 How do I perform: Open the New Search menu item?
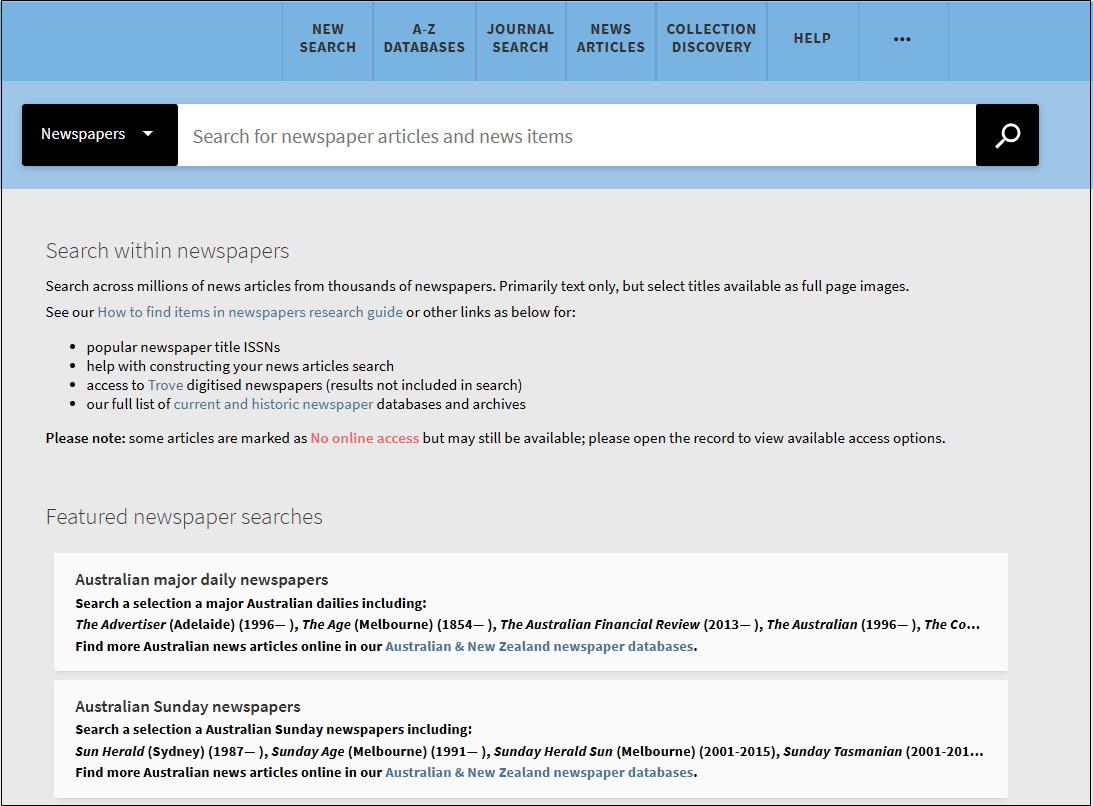click(x=327, y=39)
